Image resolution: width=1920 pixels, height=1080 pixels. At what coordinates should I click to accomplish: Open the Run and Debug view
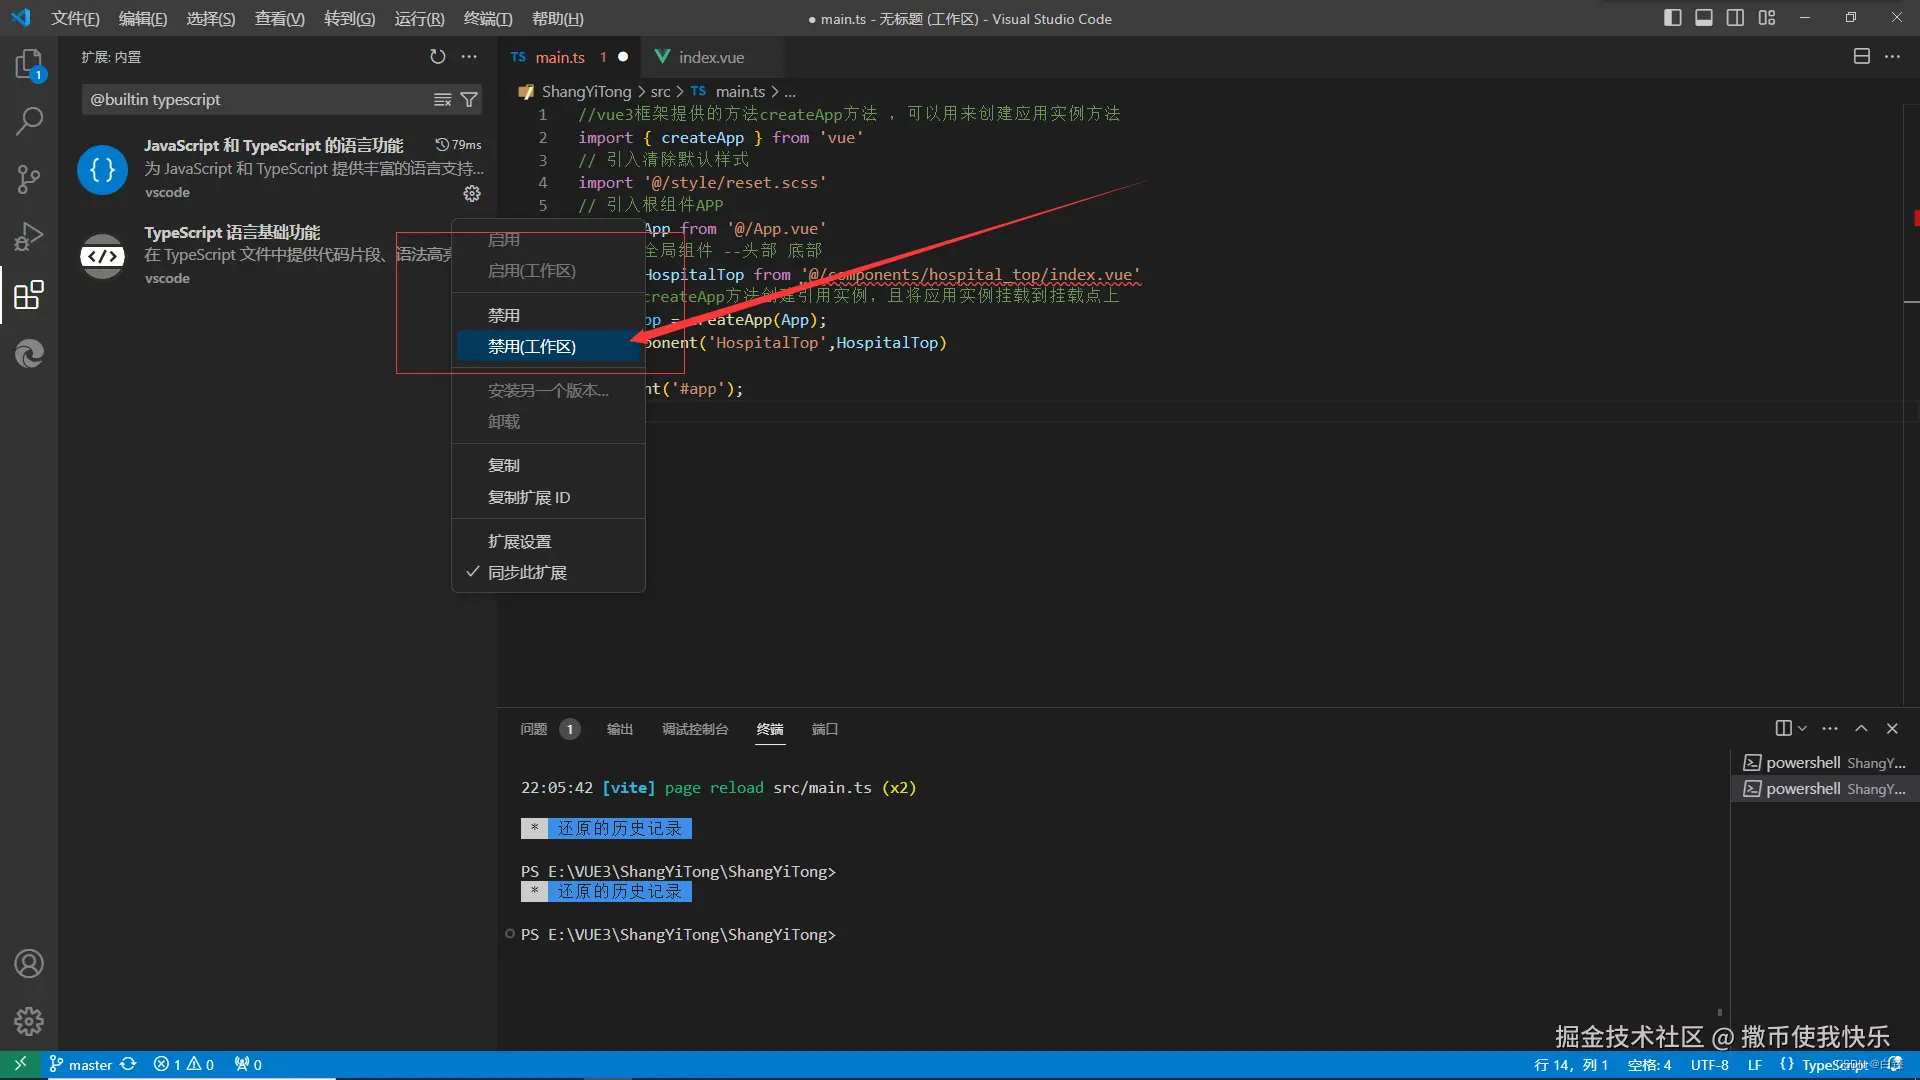(28, 238)
